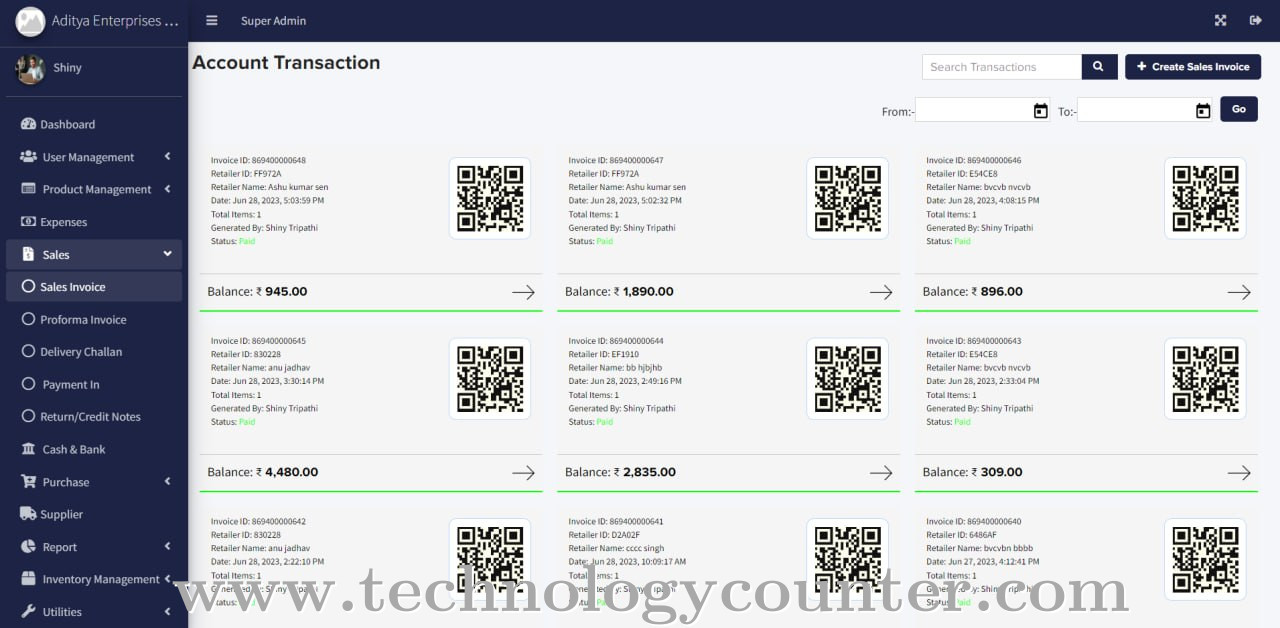Open the Delivery Challan page
Screen dimensions: 1280x628
click(94, 352)
